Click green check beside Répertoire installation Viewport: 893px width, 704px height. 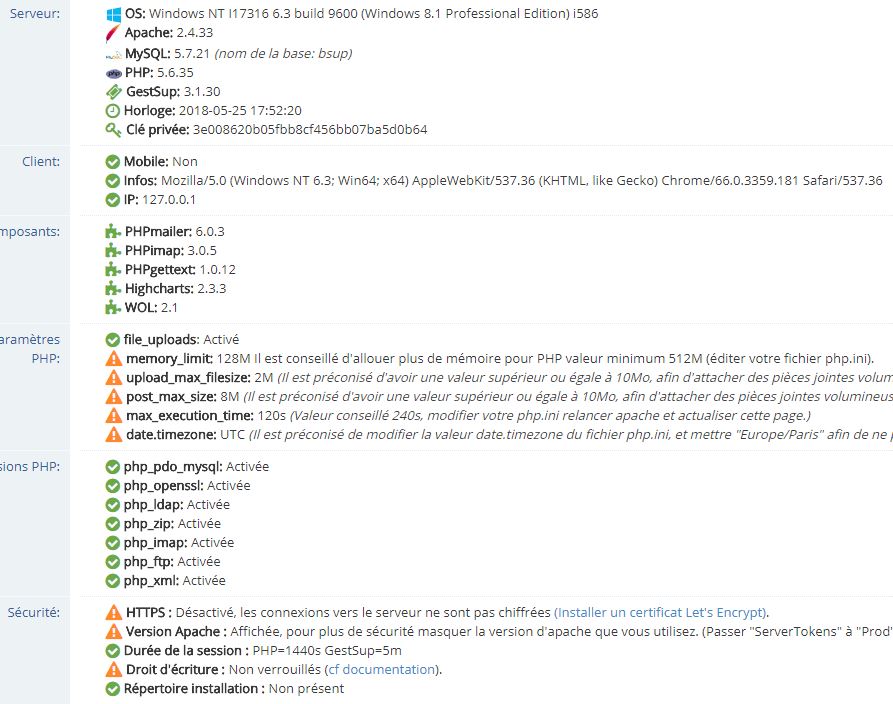tap(114, 689)
